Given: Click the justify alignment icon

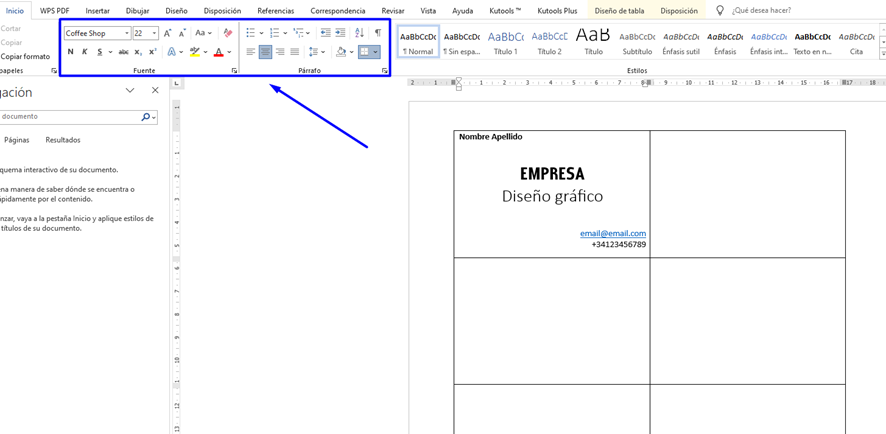Looking at the screenshot, I should (x=294, y=52).
